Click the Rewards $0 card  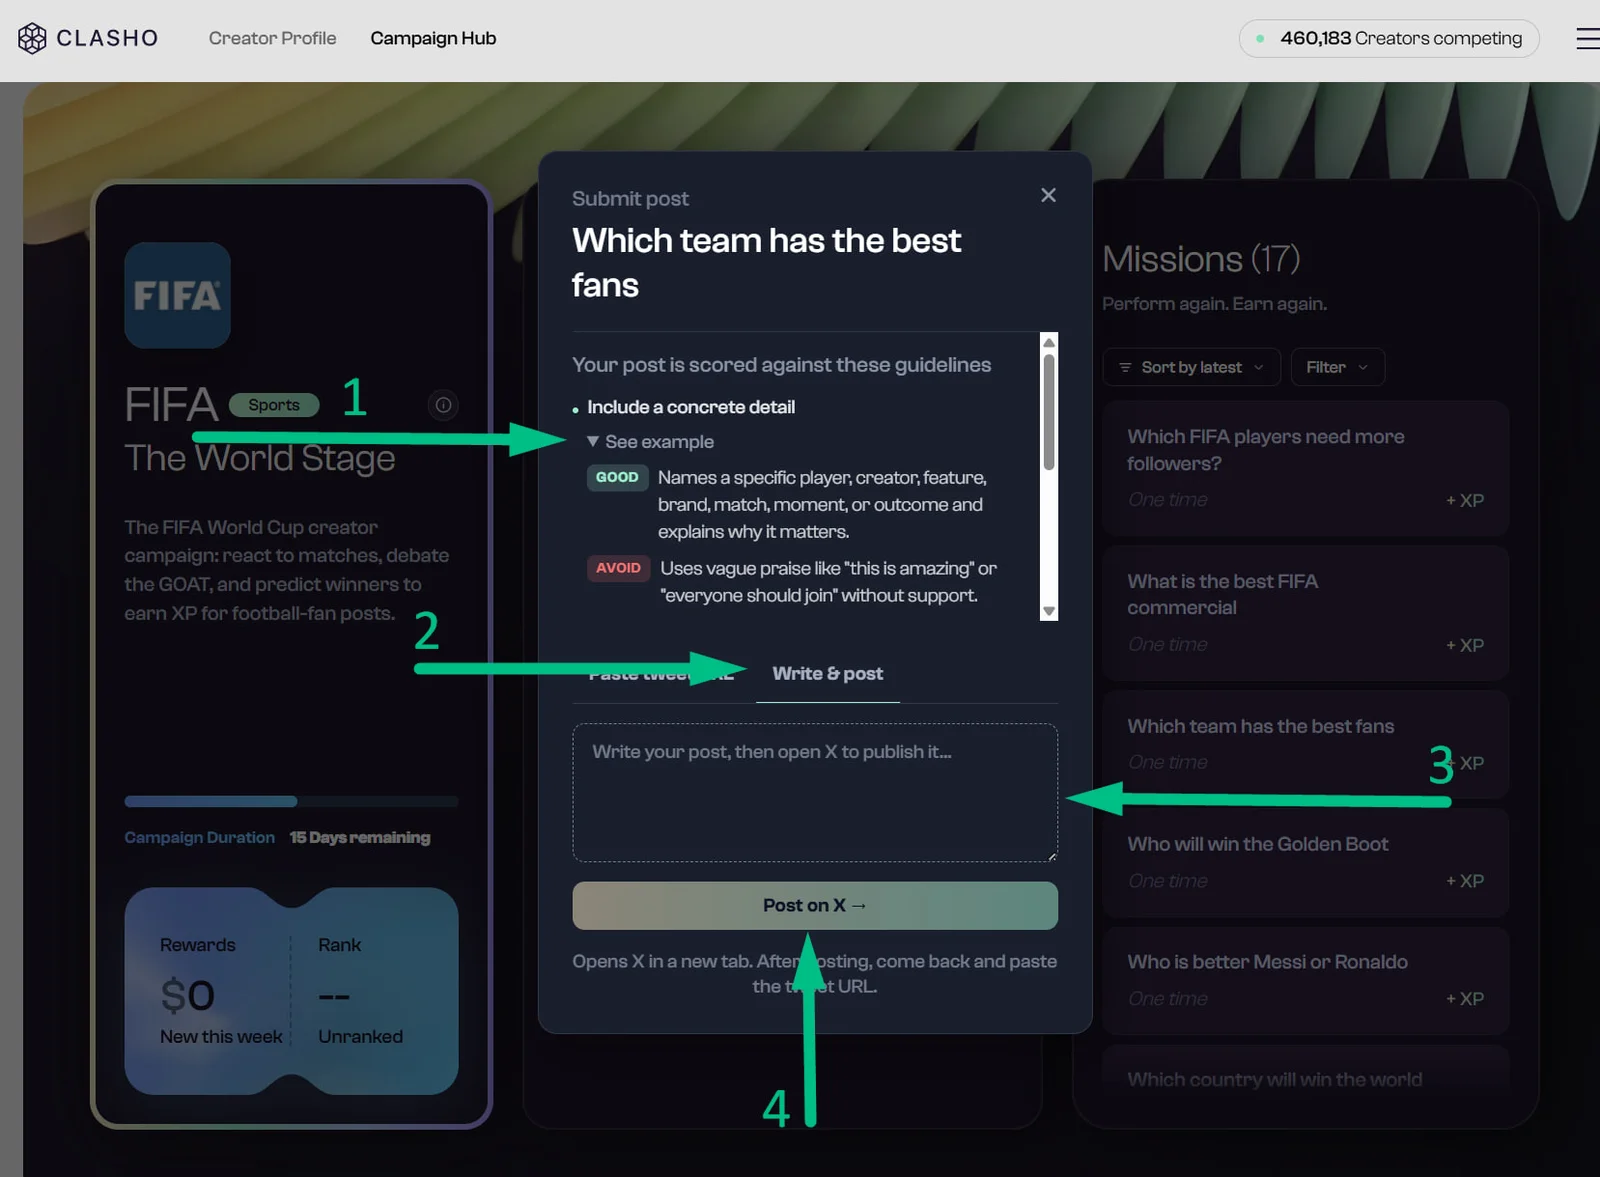(x=208, y=991)
